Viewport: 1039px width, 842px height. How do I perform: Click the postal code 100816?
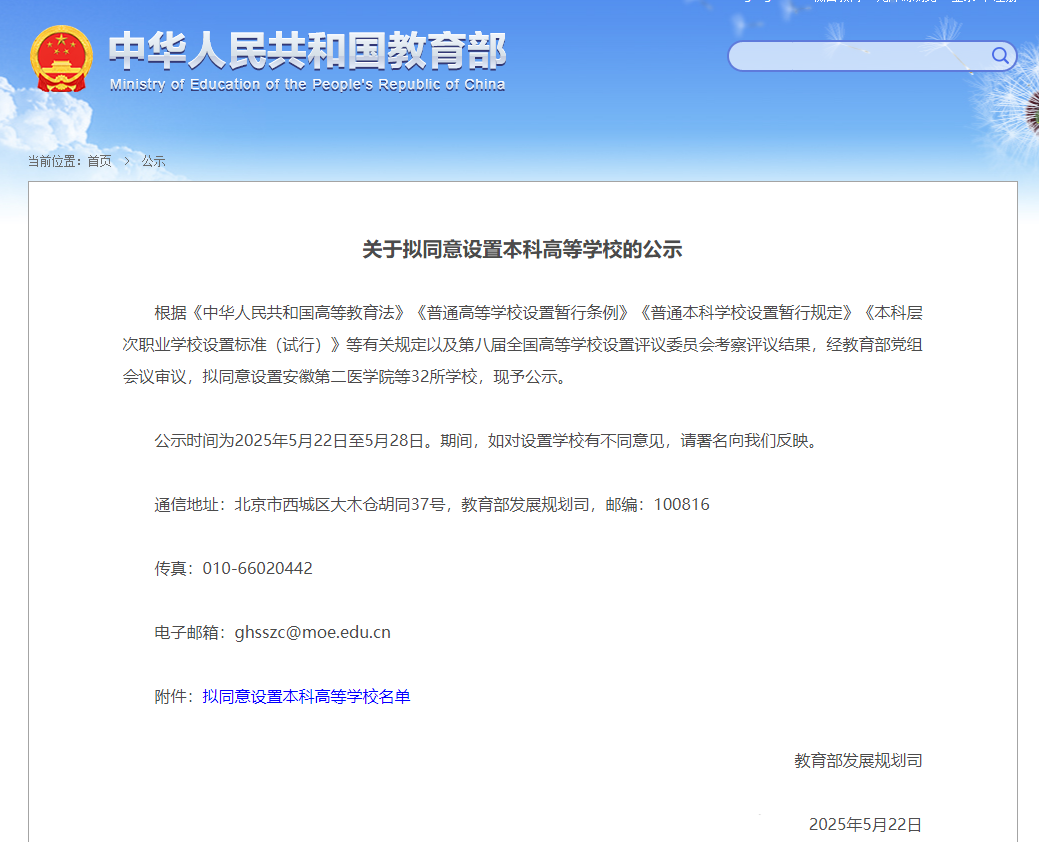pos(682,505)
